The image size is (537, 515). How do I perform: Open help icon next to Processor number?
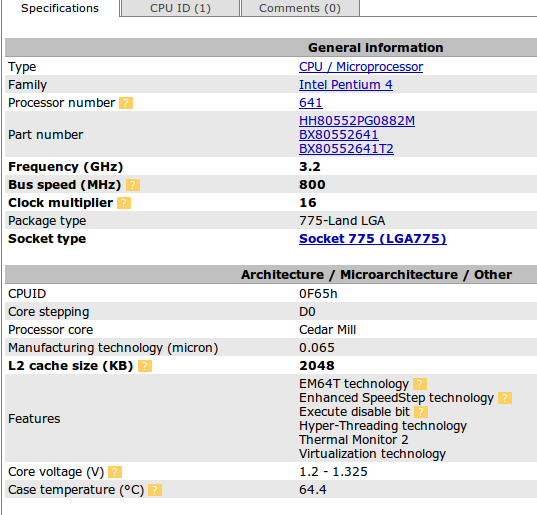click(x=126, y=103)
